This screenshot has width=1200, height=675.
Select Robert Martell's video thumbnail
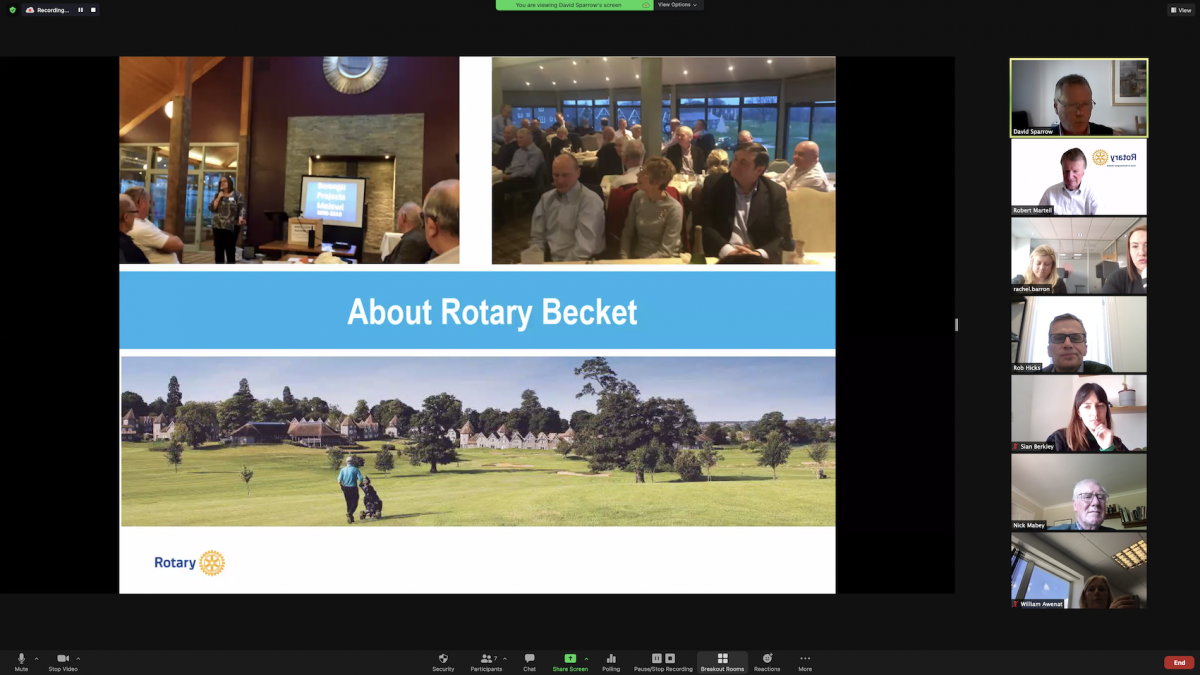pos(1079,177)
